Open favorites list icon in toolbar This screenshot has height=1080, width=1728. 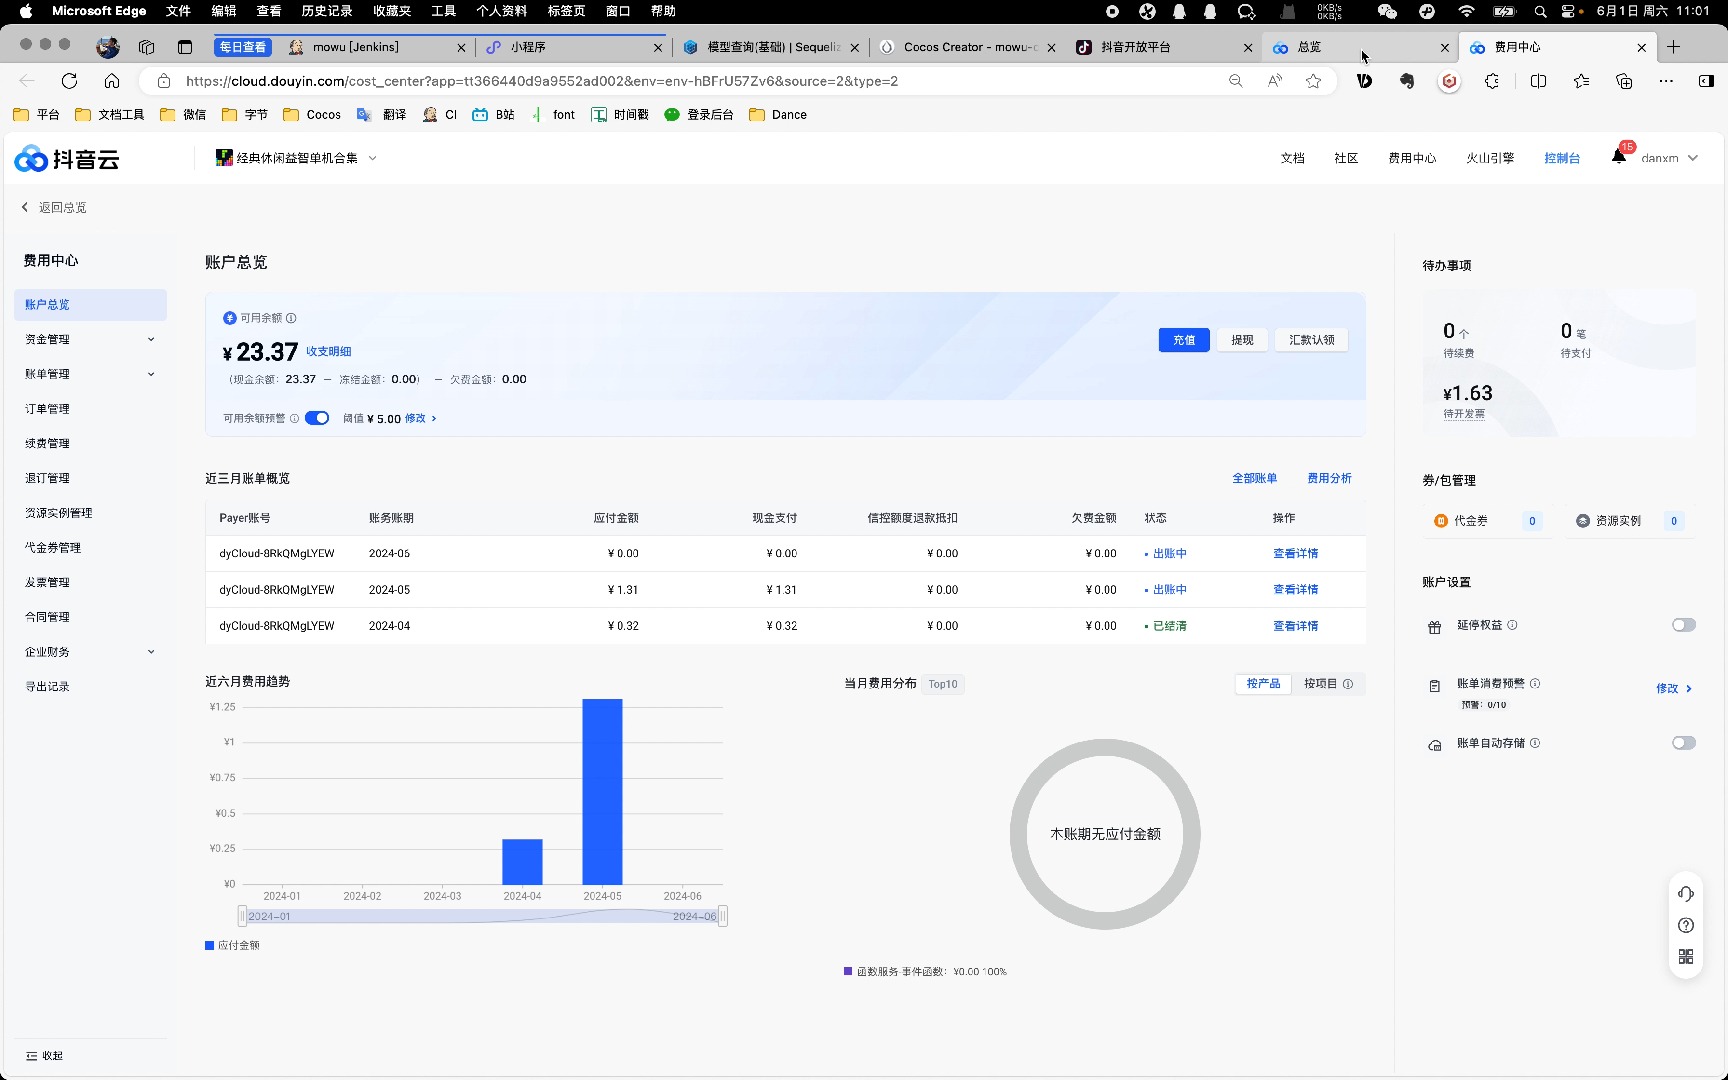coord(1581,81)
